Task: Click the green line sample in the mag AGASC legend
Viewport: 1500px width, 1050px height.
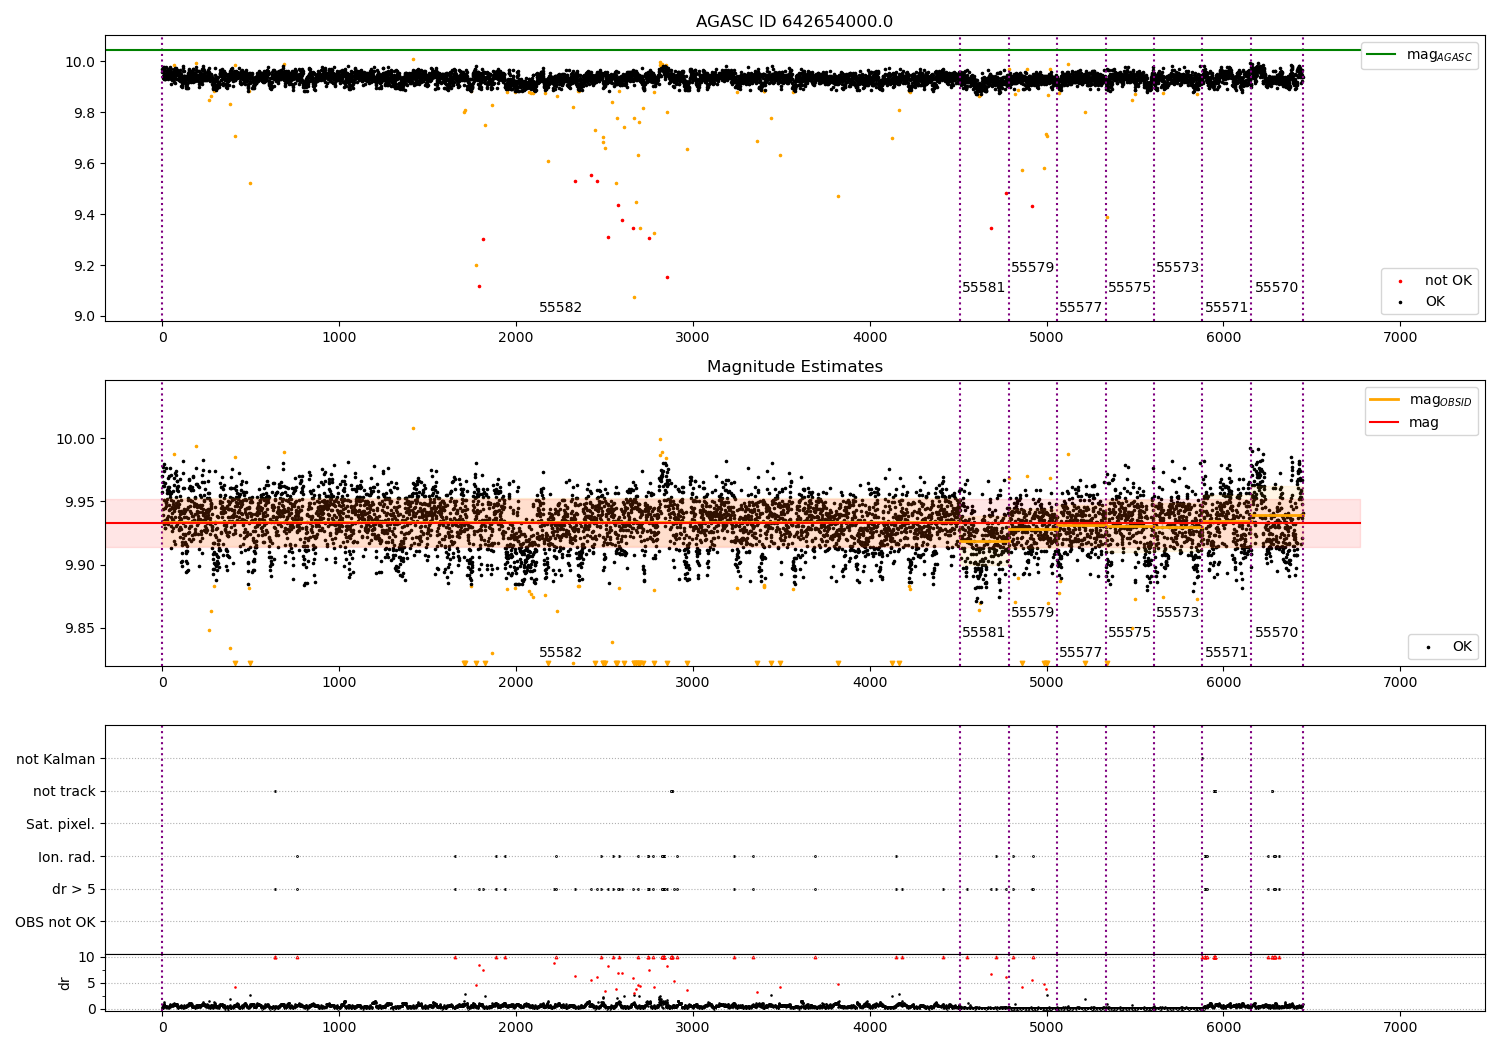Action: tap(1381, 55)
